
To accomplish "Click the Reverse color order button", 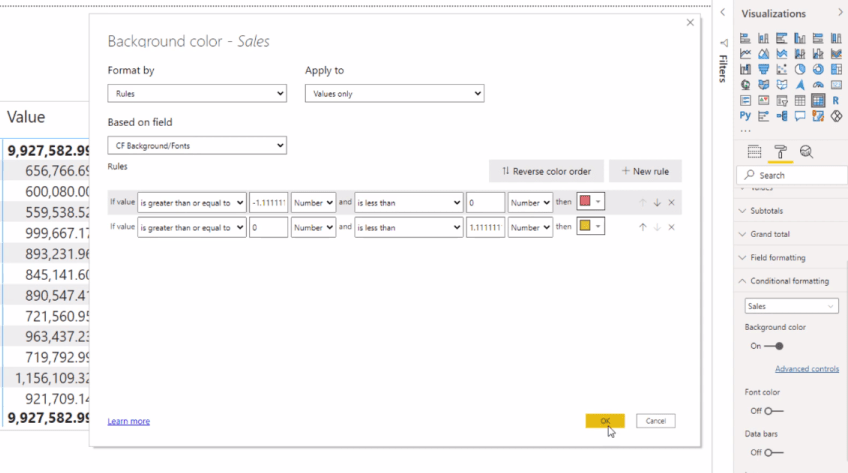I will [x=546, y=171].
